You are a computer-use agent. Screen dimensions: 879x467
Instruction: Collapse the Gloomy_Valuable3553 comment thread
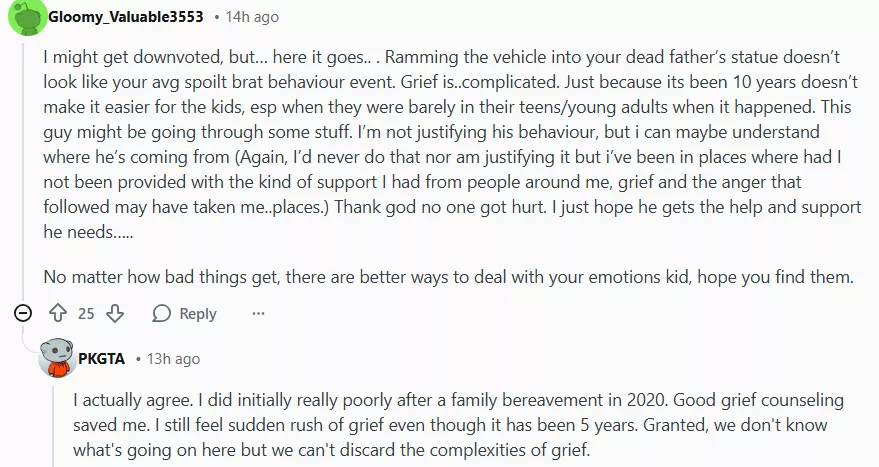[23, 313]
